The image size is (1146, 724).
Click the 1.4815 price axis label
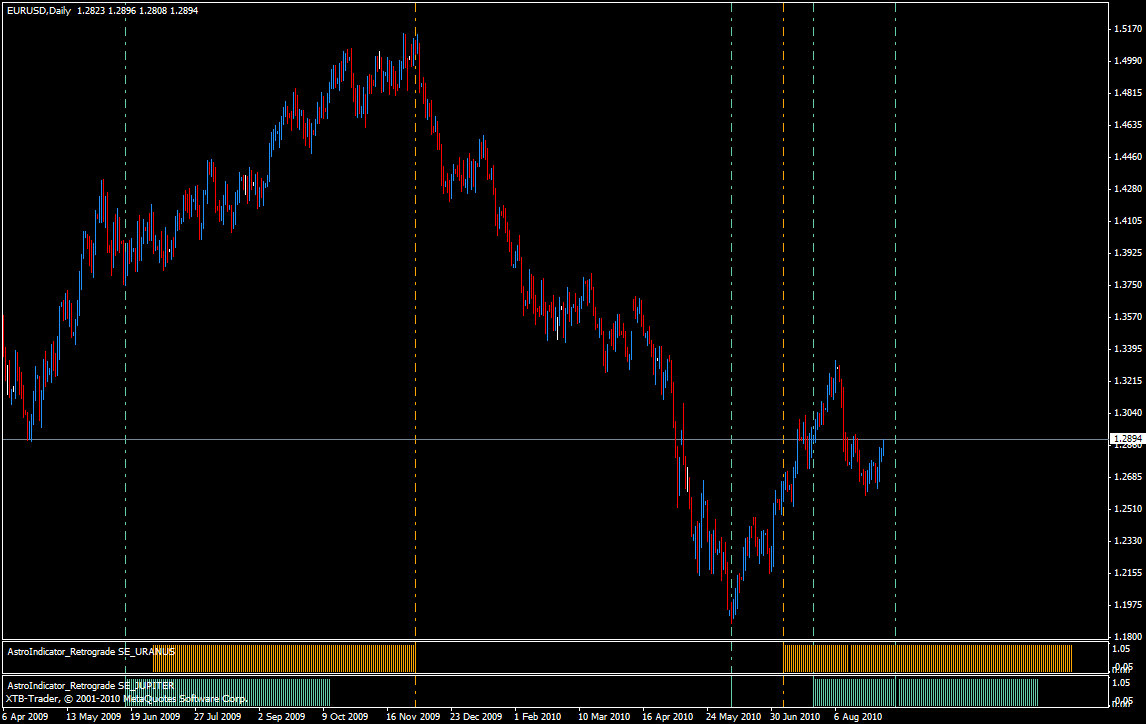(1128, 93)
